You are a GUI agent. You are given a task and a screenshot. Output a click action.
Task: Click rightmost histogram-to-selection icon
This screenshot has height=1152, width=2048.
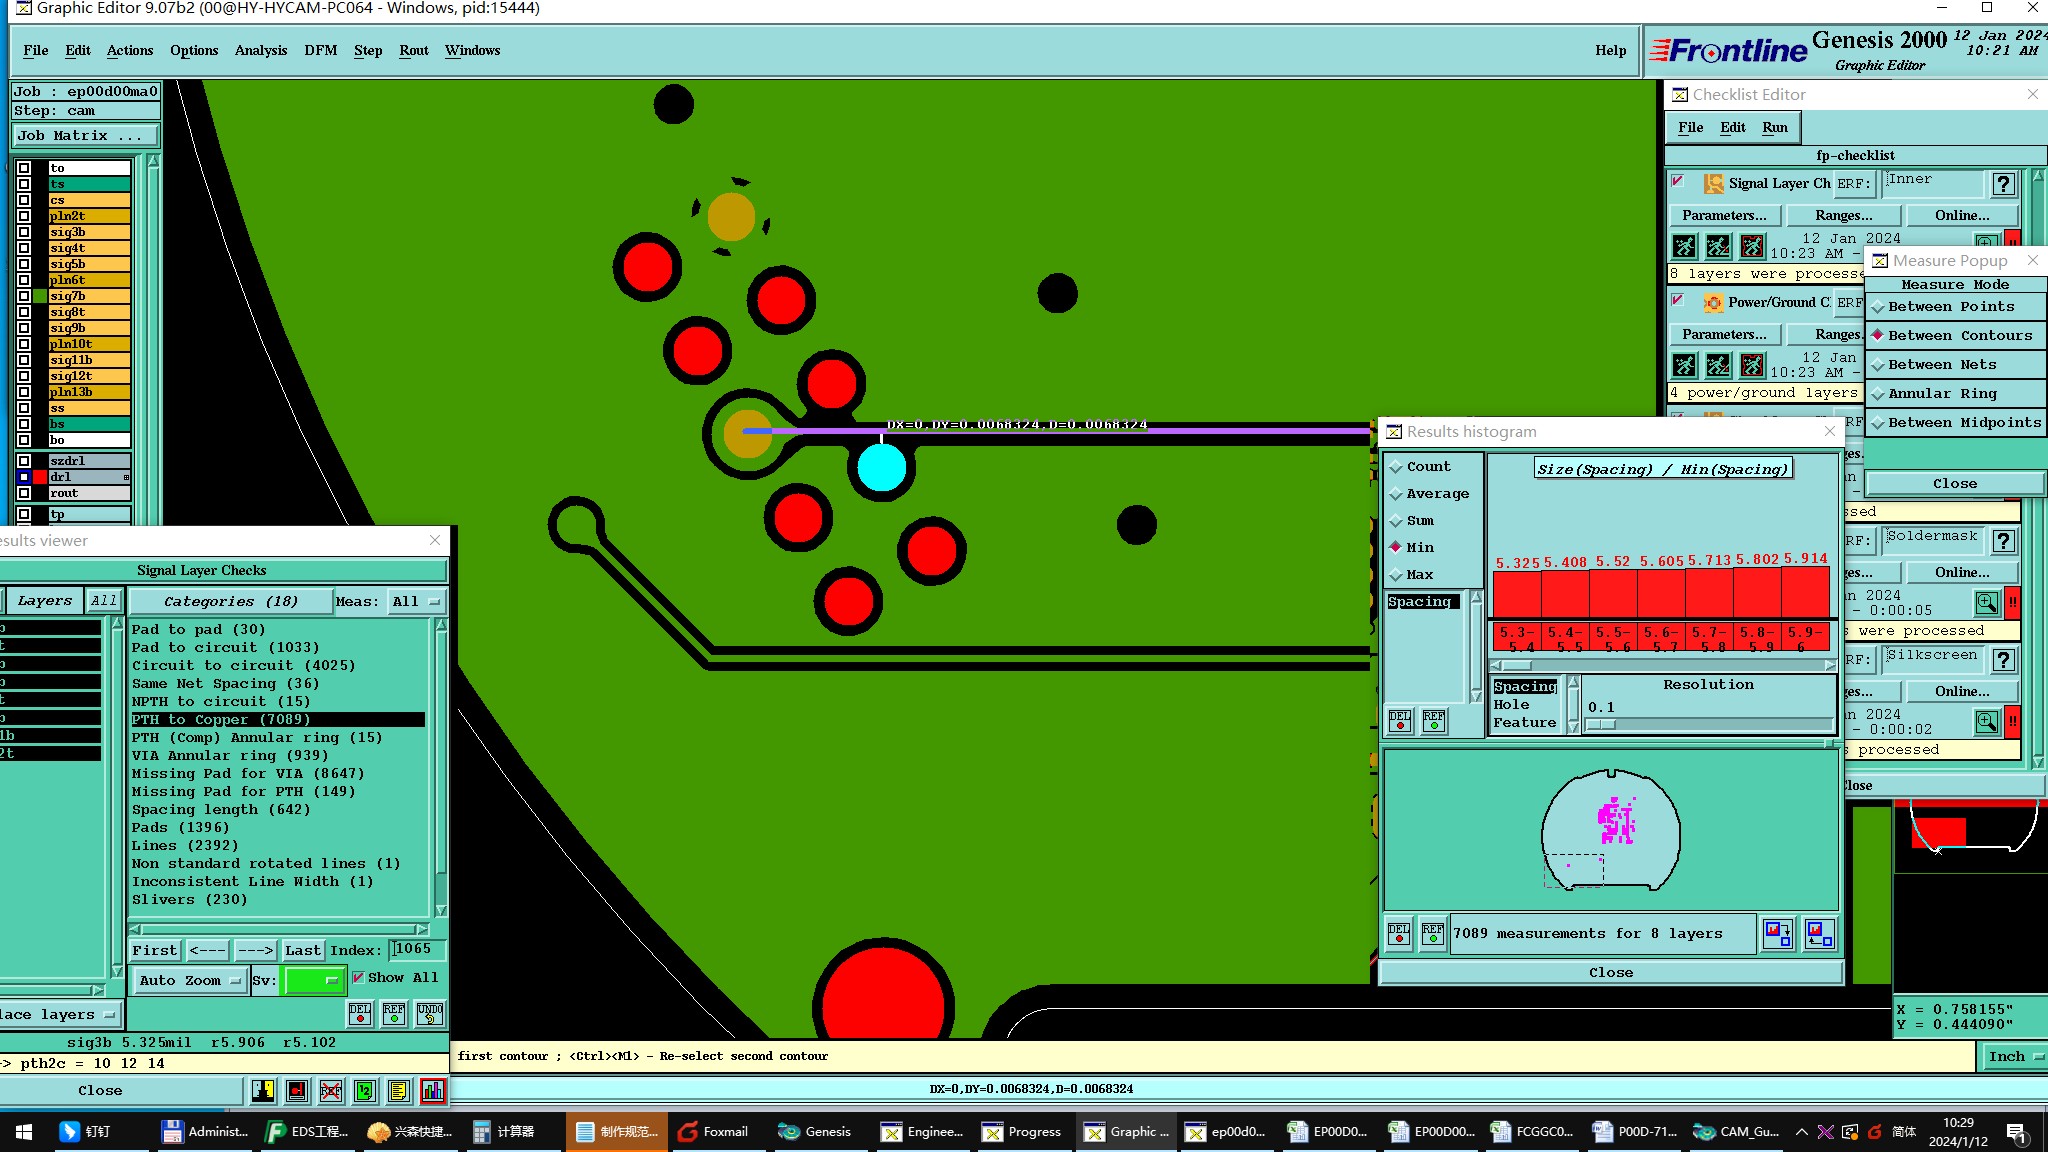coord(1819,934)
